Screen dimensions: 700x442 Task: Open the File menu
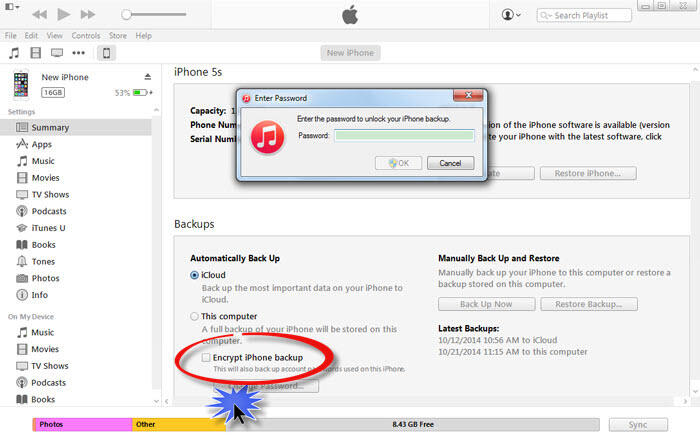11,35
